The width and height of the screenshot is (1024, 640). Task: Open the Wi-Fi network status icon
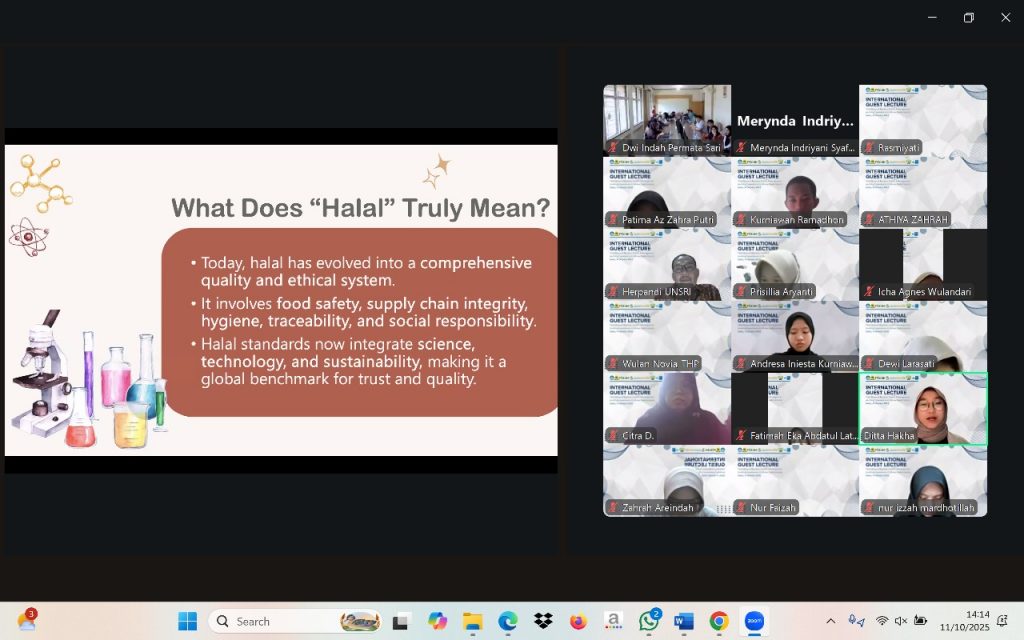882,621
